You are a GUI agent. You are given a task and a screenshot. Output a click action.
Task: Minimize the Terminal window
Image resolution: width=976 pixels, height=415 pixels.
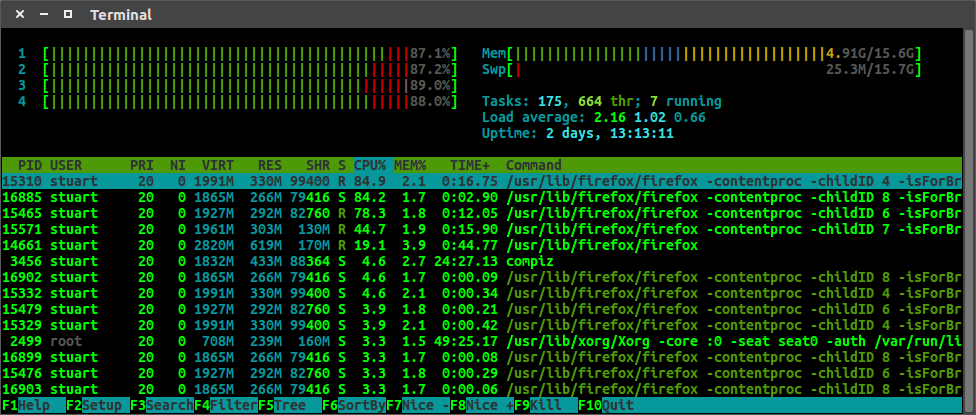[44, 14]
